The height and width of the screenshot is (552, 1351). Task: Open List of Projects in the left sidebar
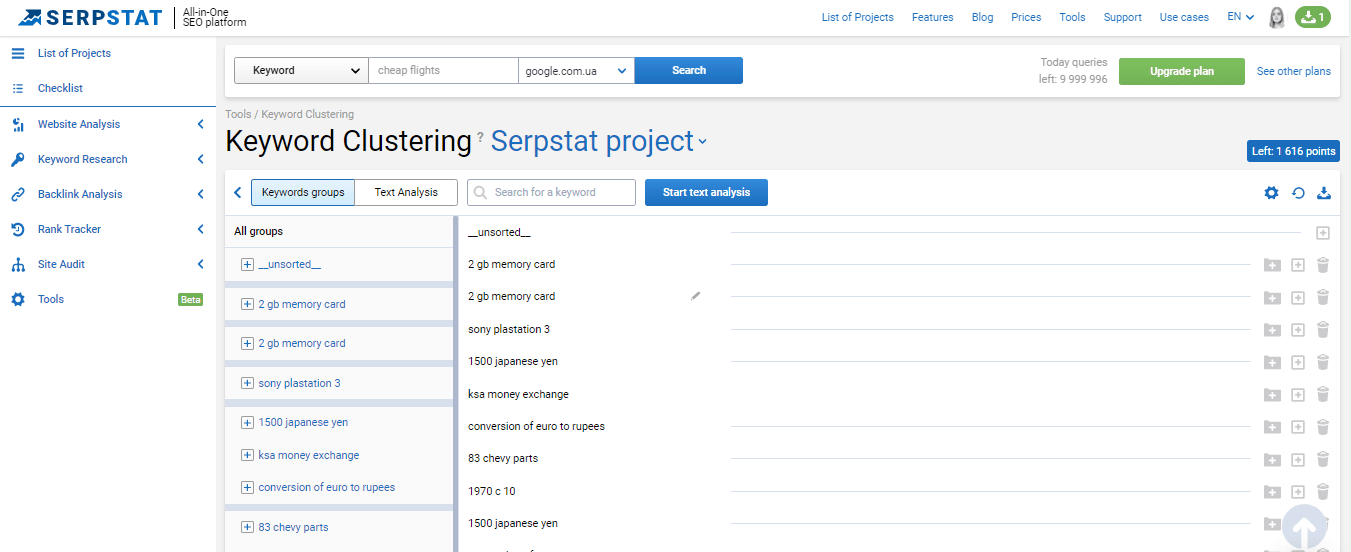click(x=74, y=53)
